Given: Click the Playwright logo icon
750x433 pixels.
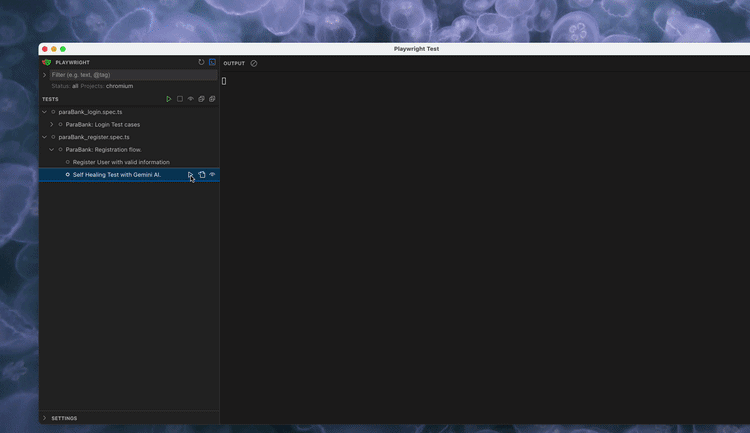Looking at the screenshot, I should [46, 62].
